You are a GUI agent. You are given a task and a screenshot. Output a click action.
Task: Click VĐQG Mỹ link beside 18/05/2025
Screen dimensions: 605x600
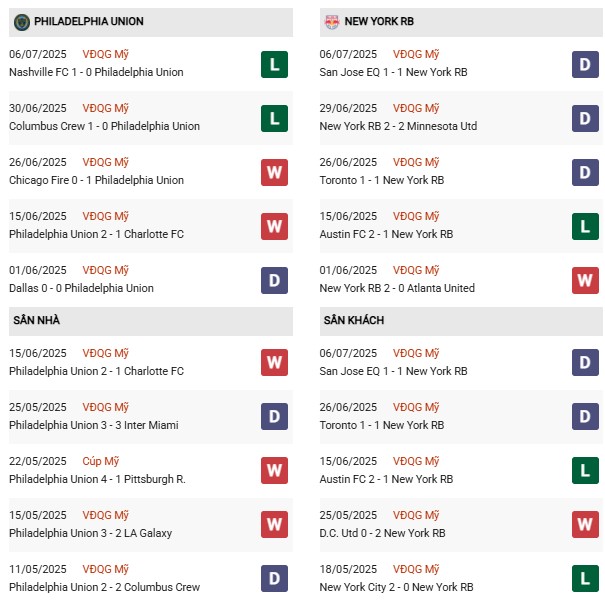point(415,569)
